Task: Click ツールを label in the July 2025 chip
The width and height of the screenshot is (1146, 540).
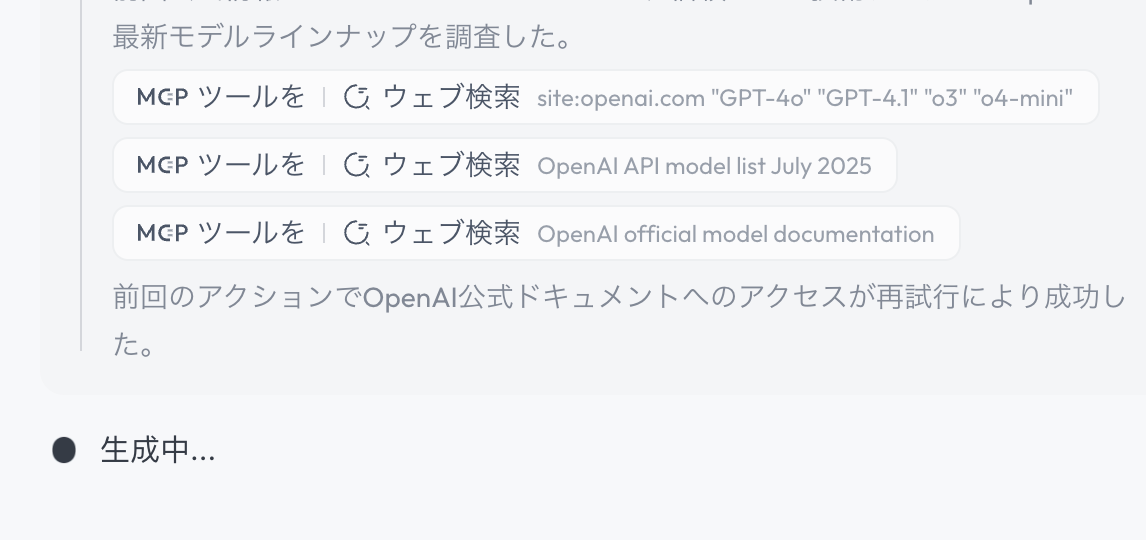Action: (x=251, y=165)
